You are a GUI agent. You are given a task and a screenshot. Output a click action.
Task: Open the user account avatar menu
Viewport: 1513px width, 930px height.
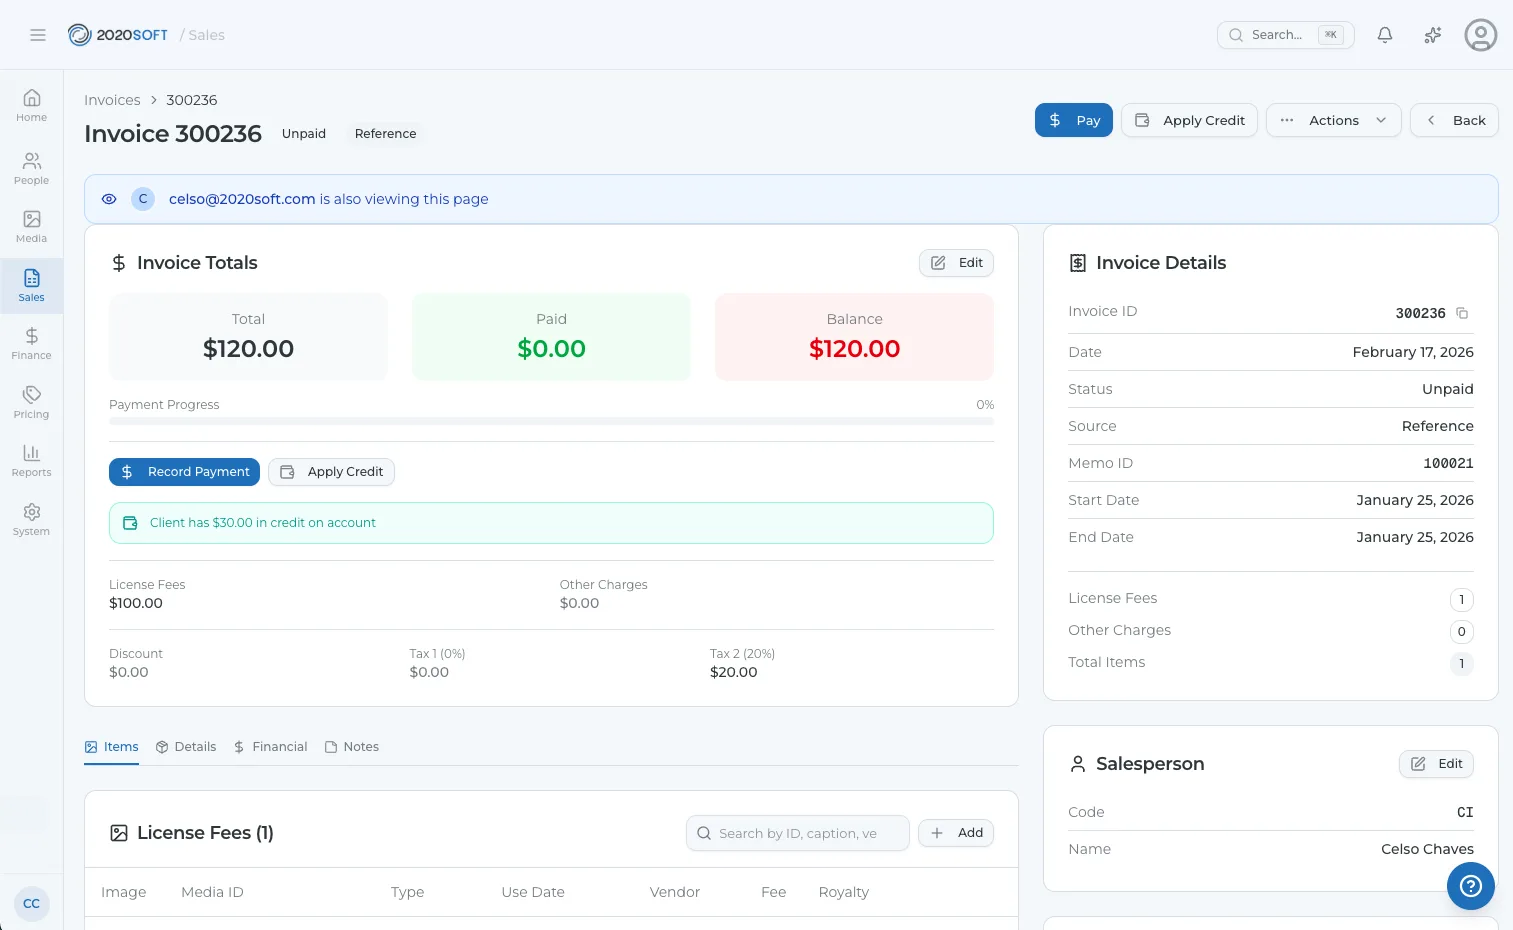[1481, 34]
